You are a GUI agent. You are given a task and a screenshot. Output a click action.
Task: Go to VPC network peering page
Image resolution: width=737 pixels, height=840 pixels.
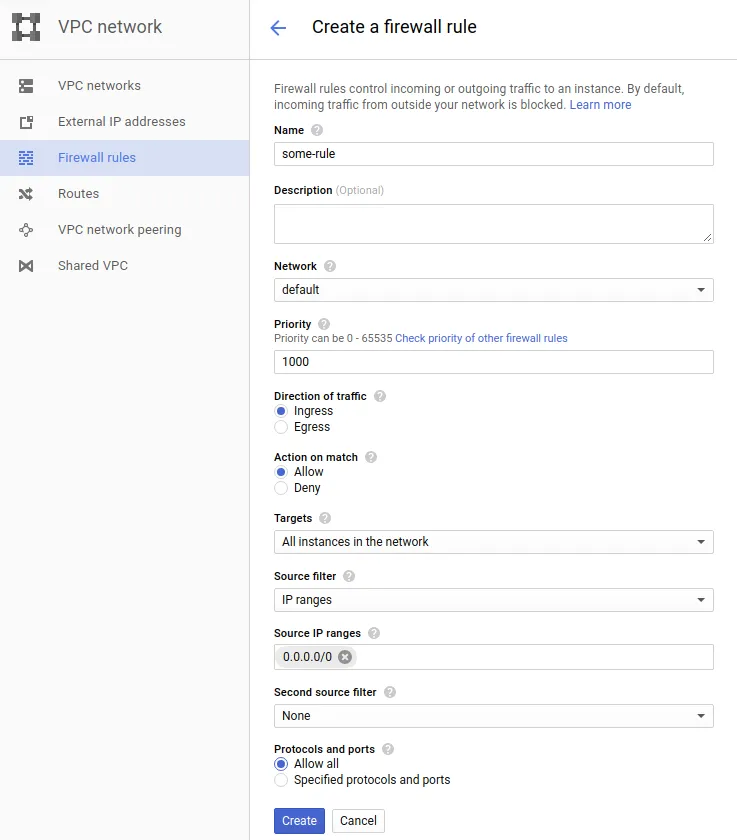click(119, 230)
